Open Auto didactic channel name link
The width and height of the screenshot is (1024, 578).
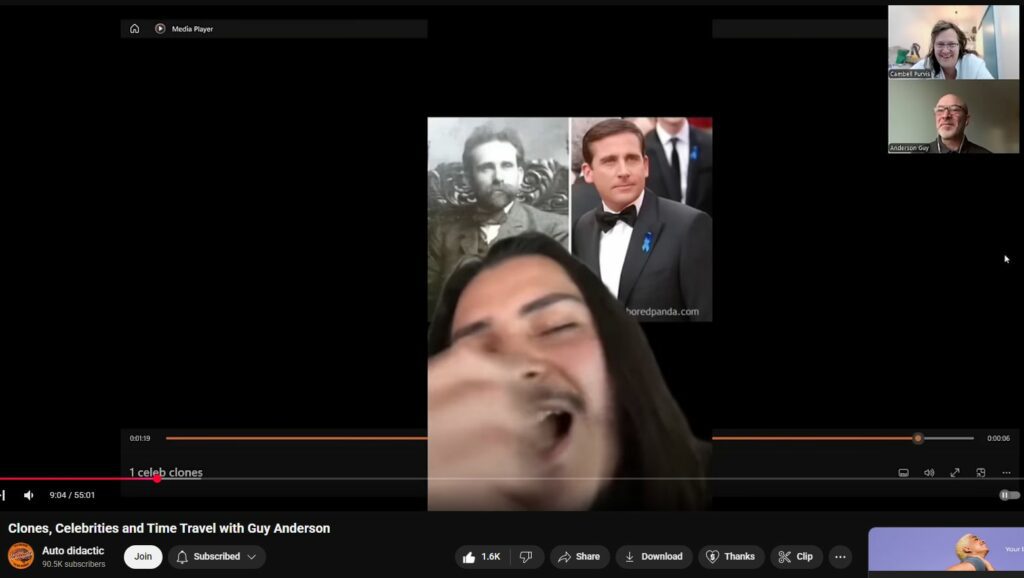pos(73,551)
